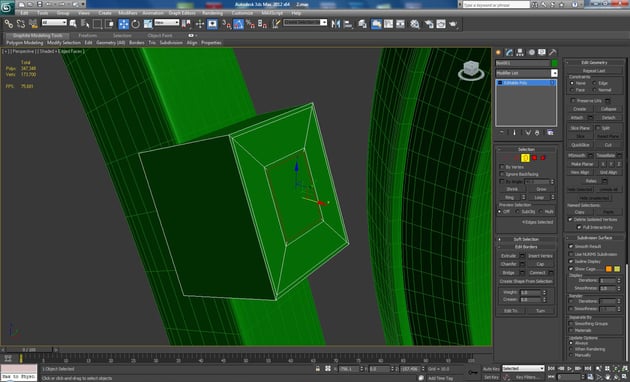Screen dimensions: 630x382
Task: Click the Repeat Last button
Action: [594, 71]
